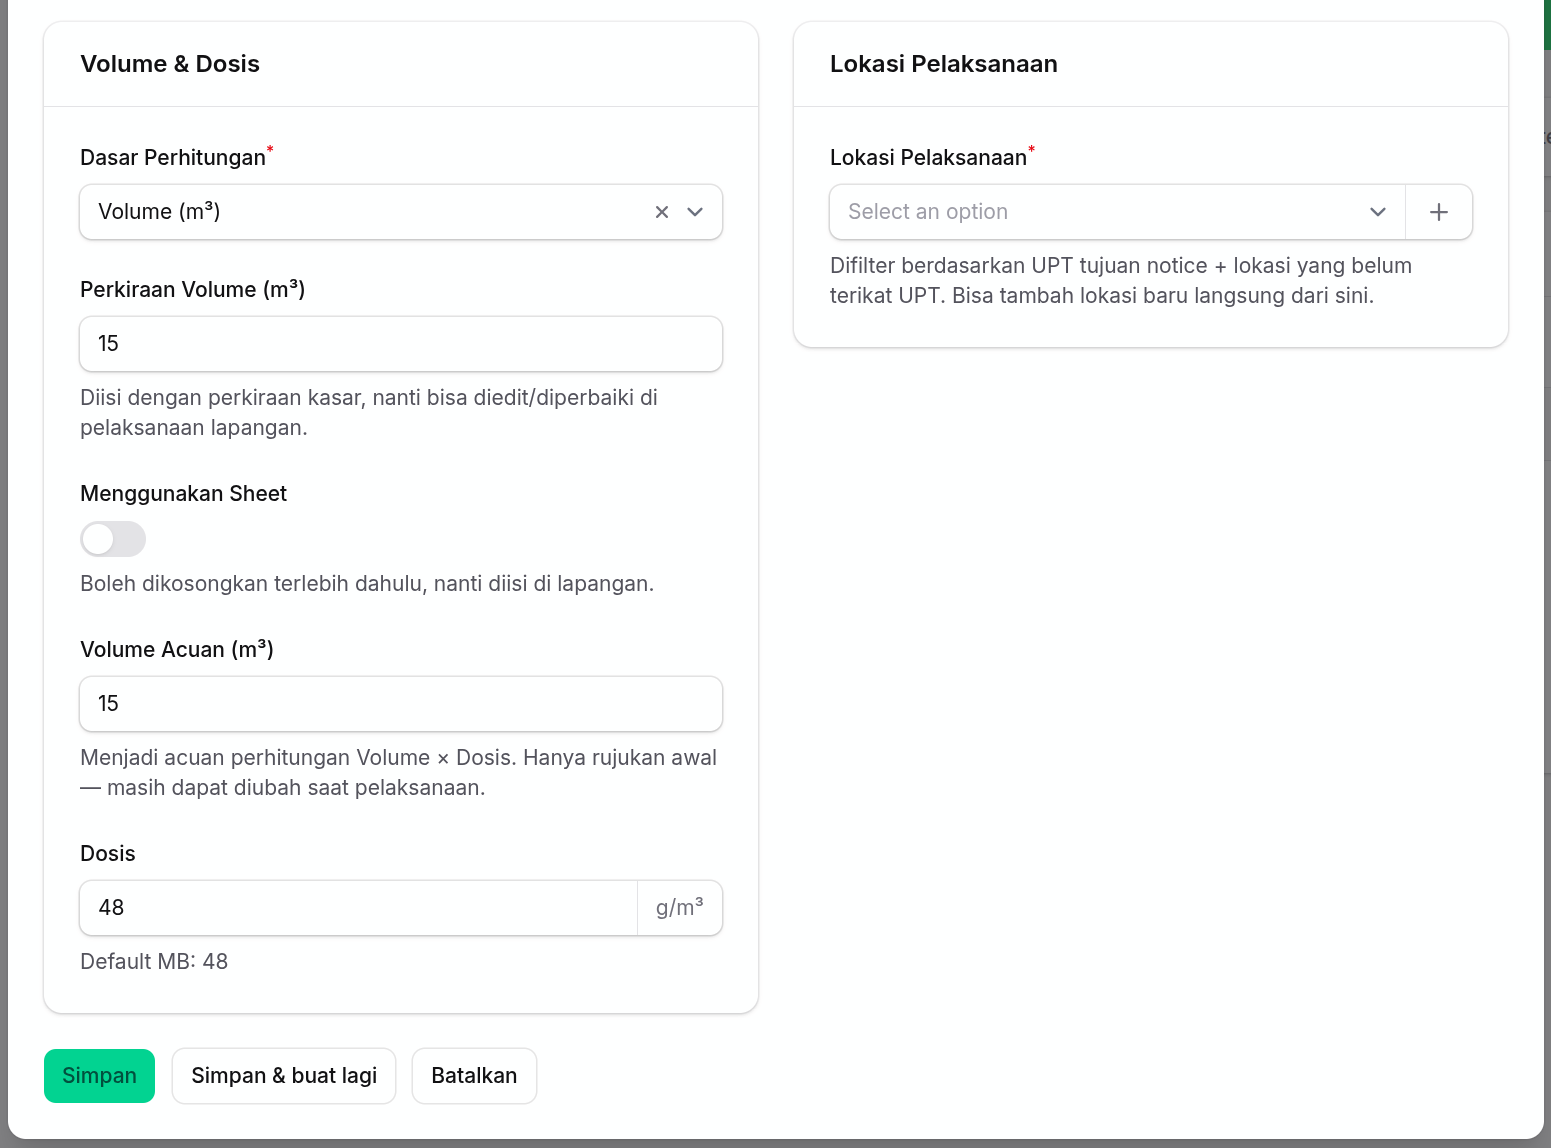Expand the Dasar Perhitungan dropdown chevron
This screenshot has height=1148, width=1551.
[x=695, y=212]
